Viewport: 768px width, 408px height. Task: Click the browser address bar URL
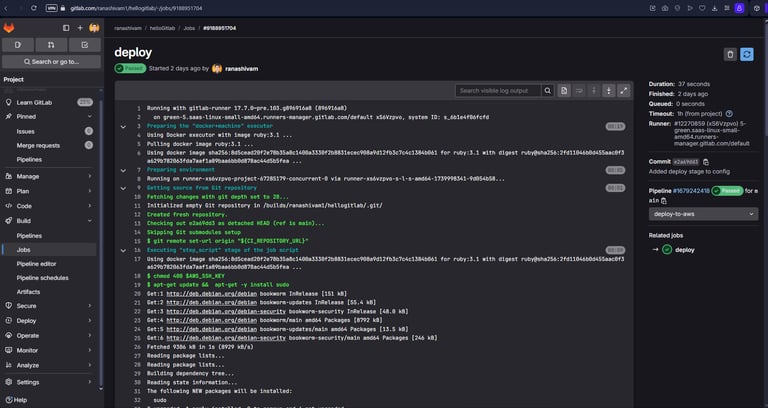tap(136, 8)
